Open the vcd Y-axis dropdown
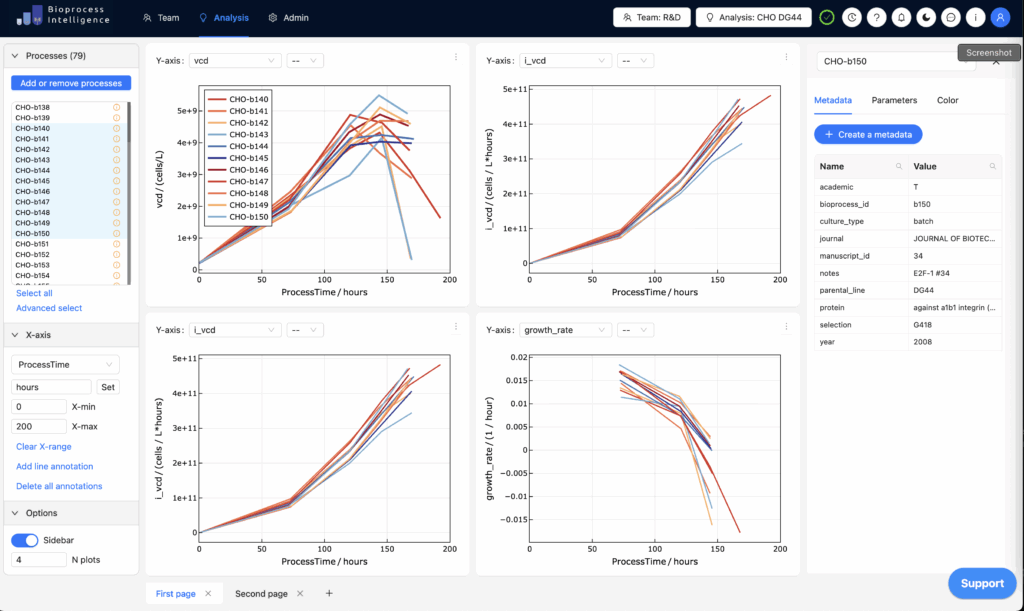This screenshot has width=1024, height=611. (235, 61)
